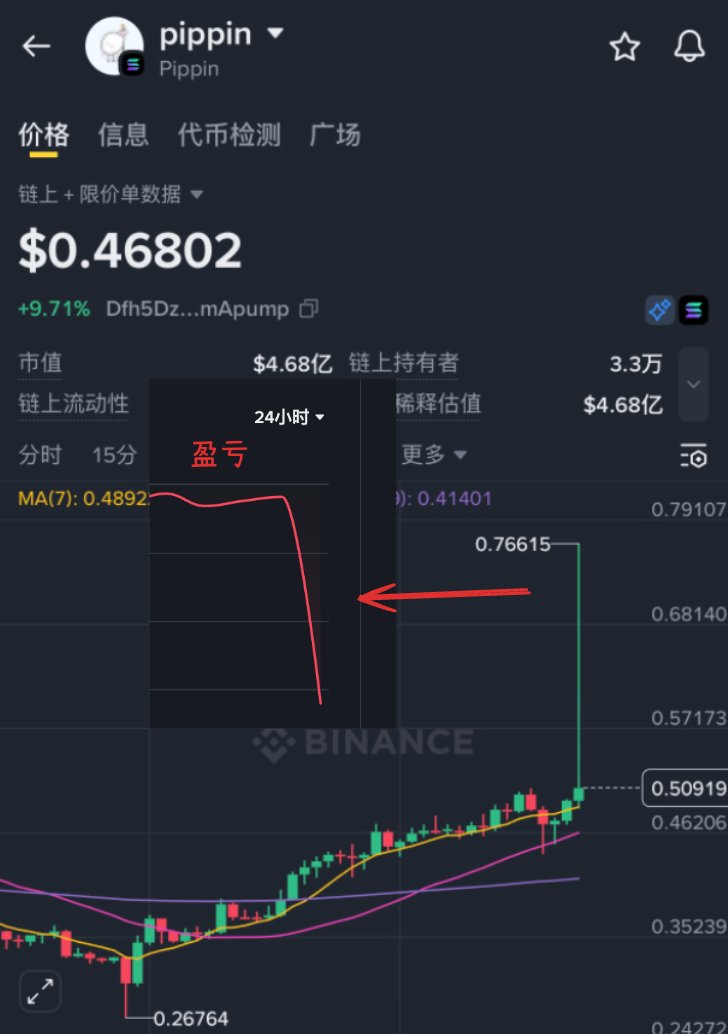Open the pippin token avatar
728x1034 pixels.
[115, 46]
